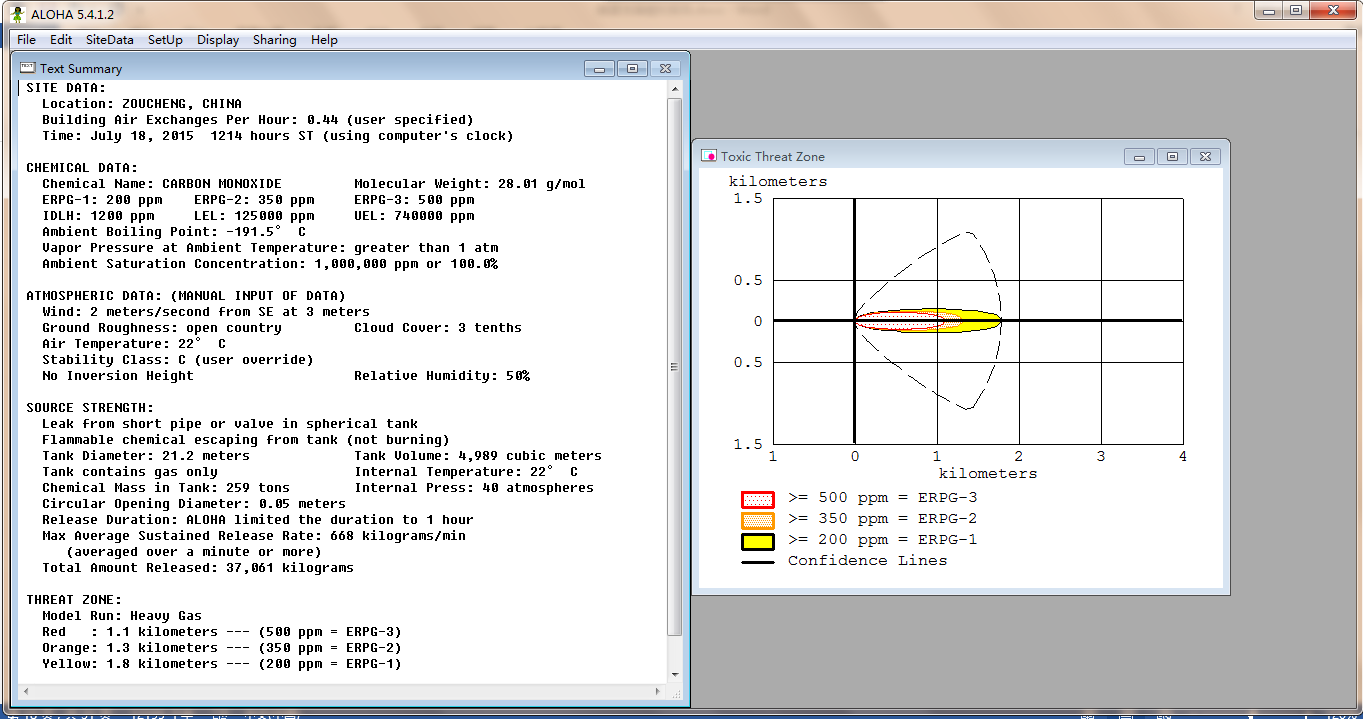Viewport: 1363px width, 719px height.
Task: Maximize the Text Summary window
Action: coord(633,69)
